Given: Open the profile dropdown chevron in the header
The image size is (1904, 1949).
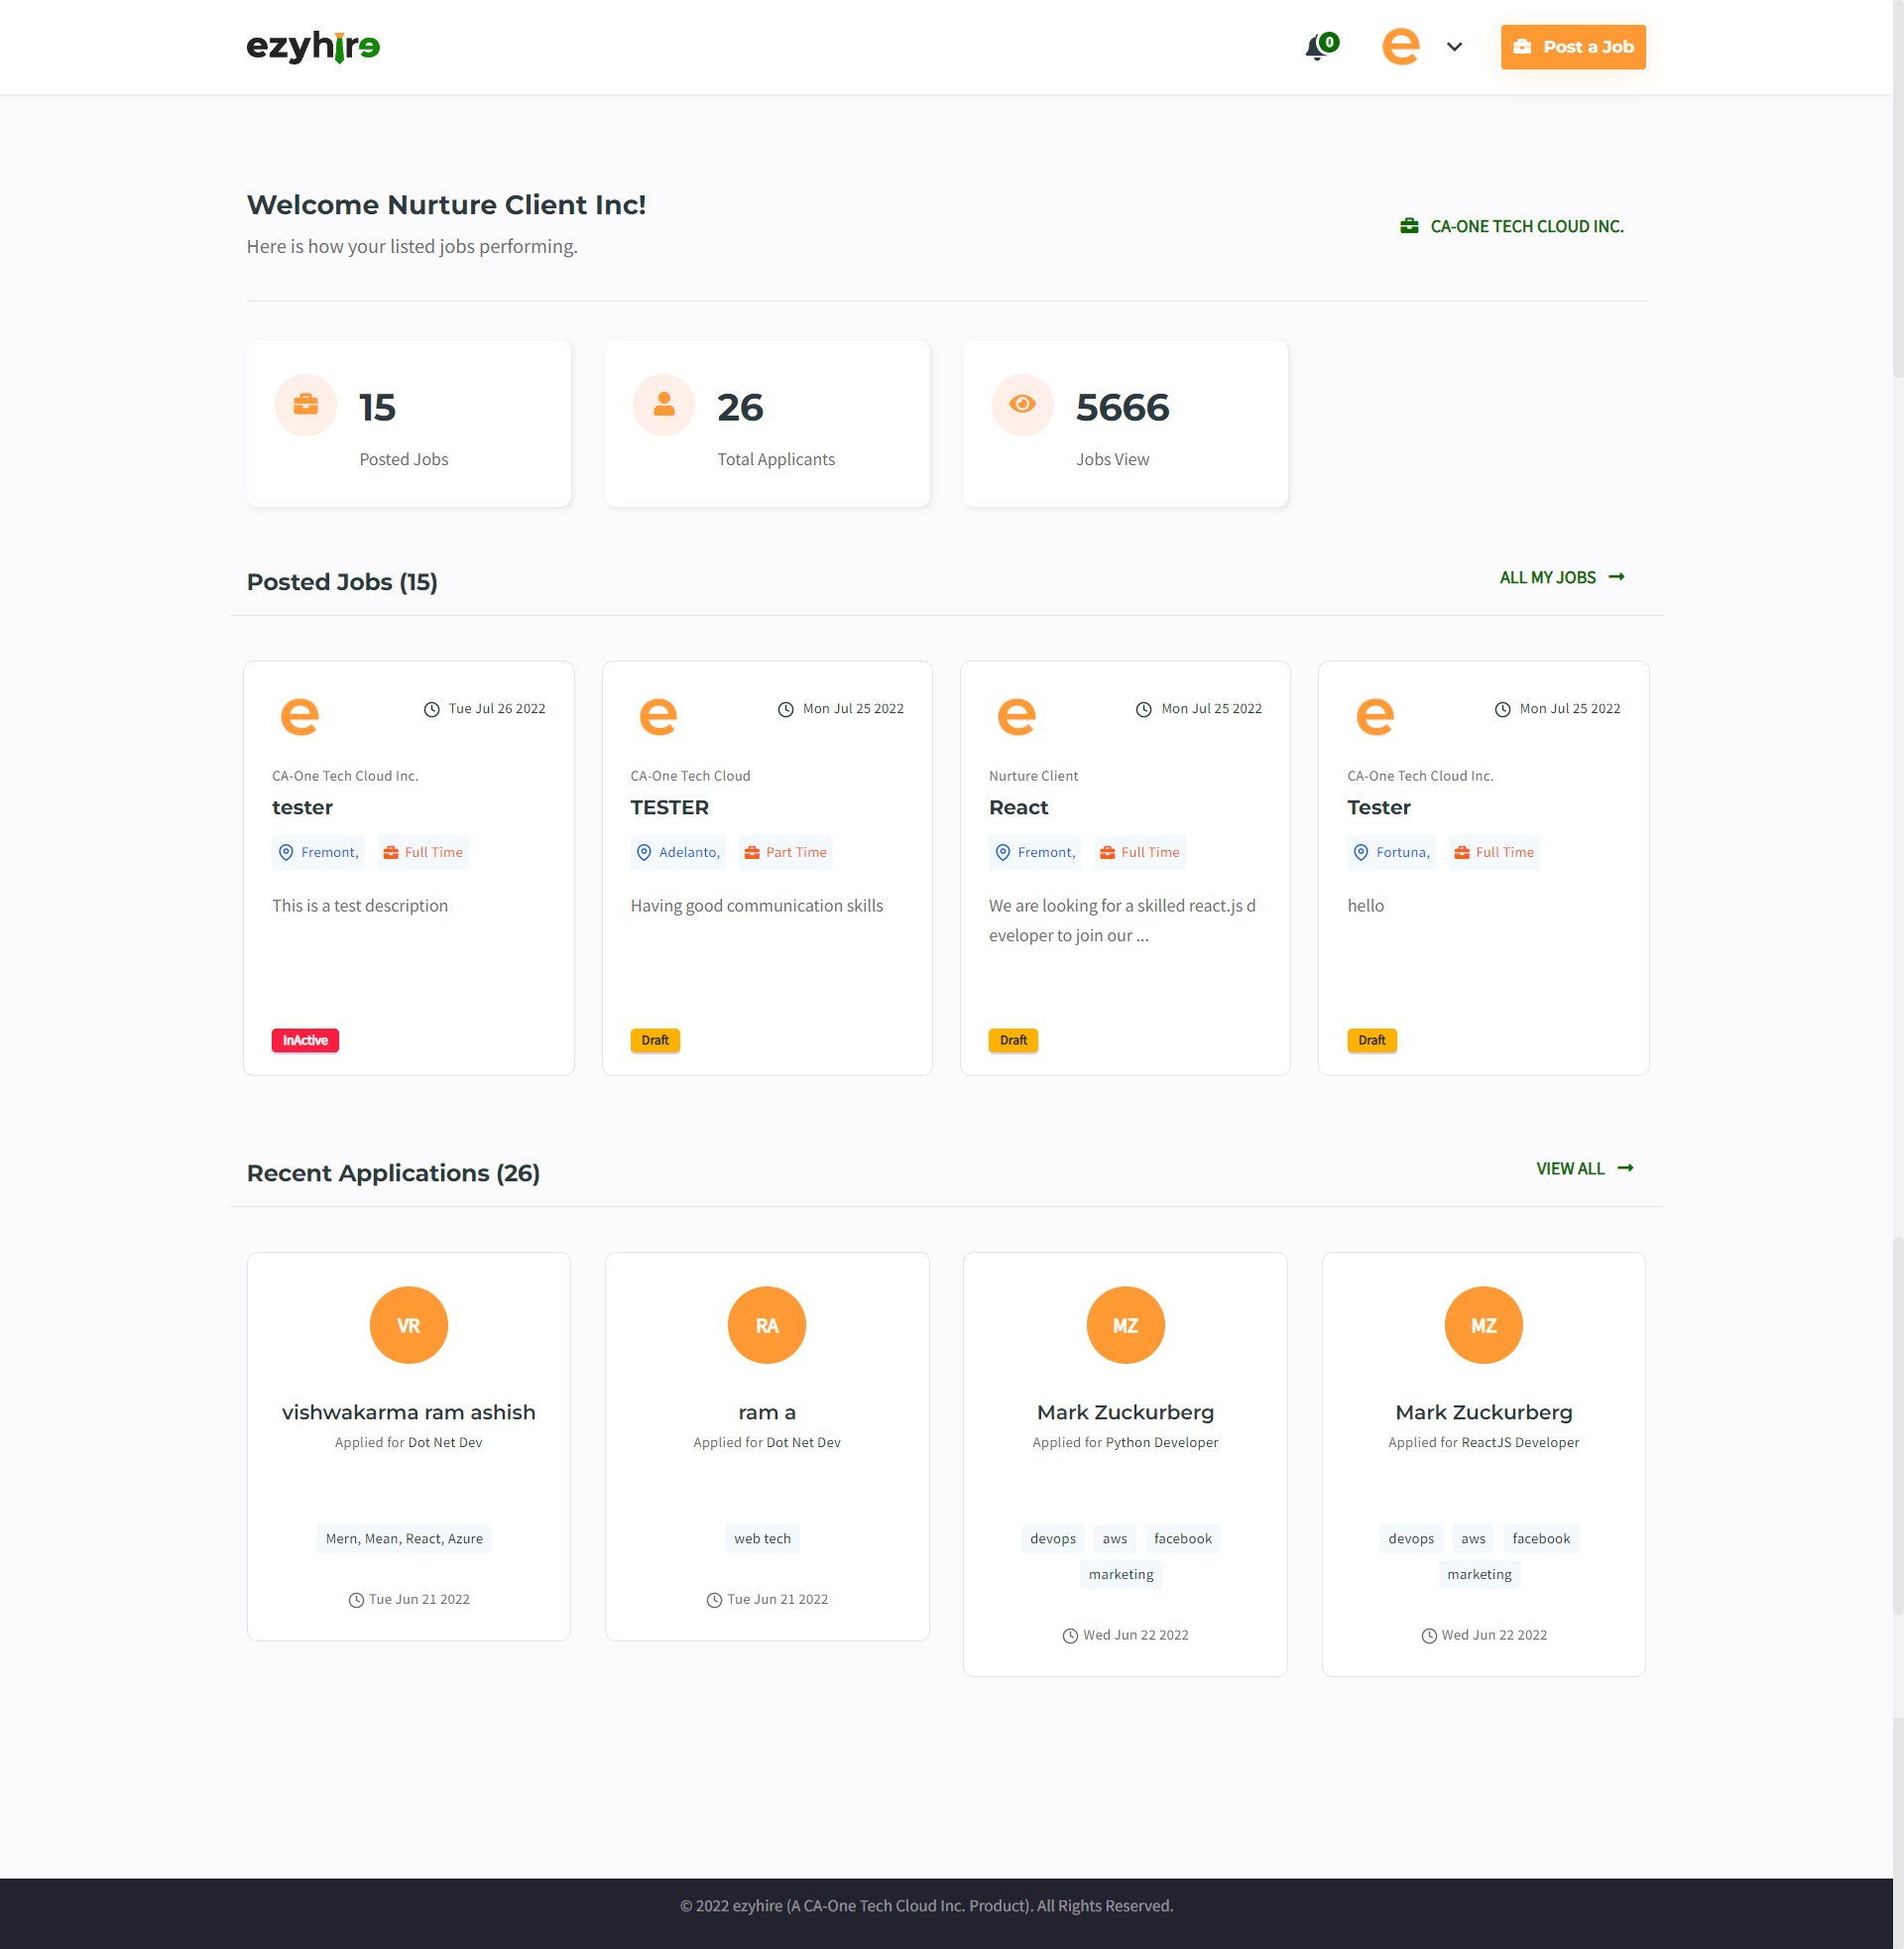Looking at the screenshot, I should [1455, 47].
